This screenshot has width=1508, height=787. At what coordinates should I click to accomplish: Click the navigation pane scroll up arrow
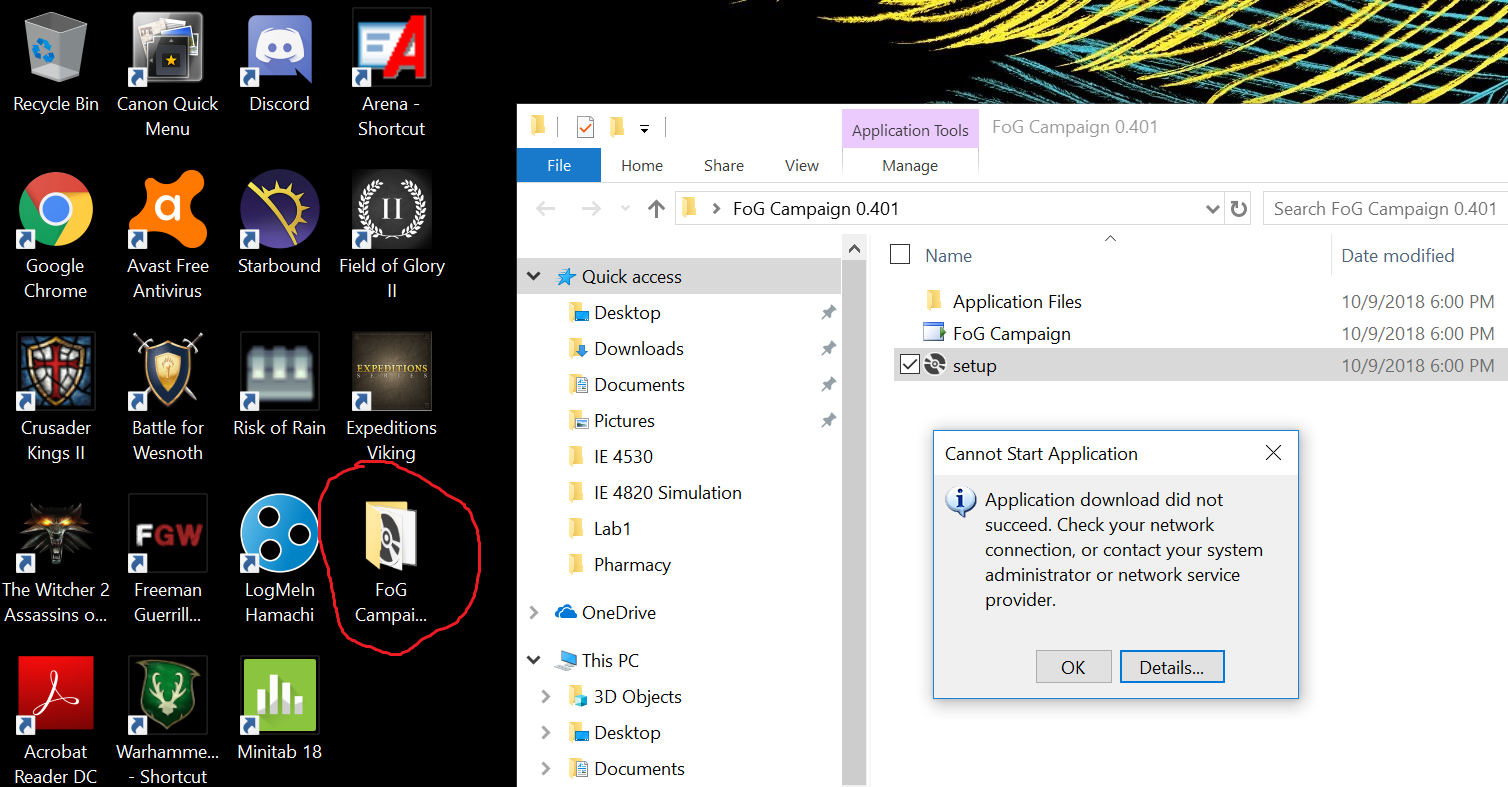855,248
